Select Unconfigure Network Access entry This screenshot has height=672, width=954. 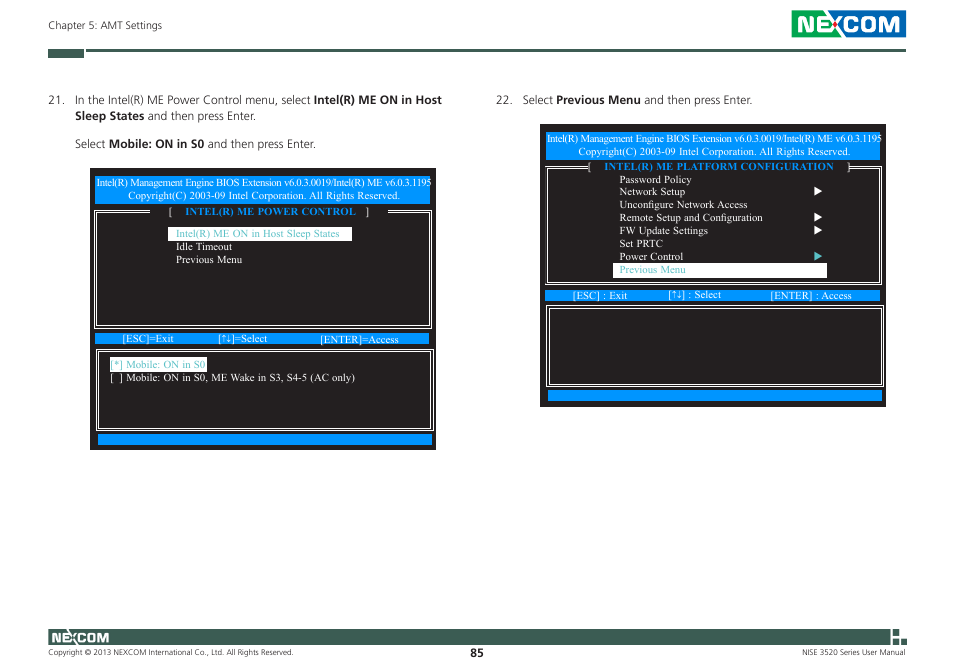click(683, 205)
